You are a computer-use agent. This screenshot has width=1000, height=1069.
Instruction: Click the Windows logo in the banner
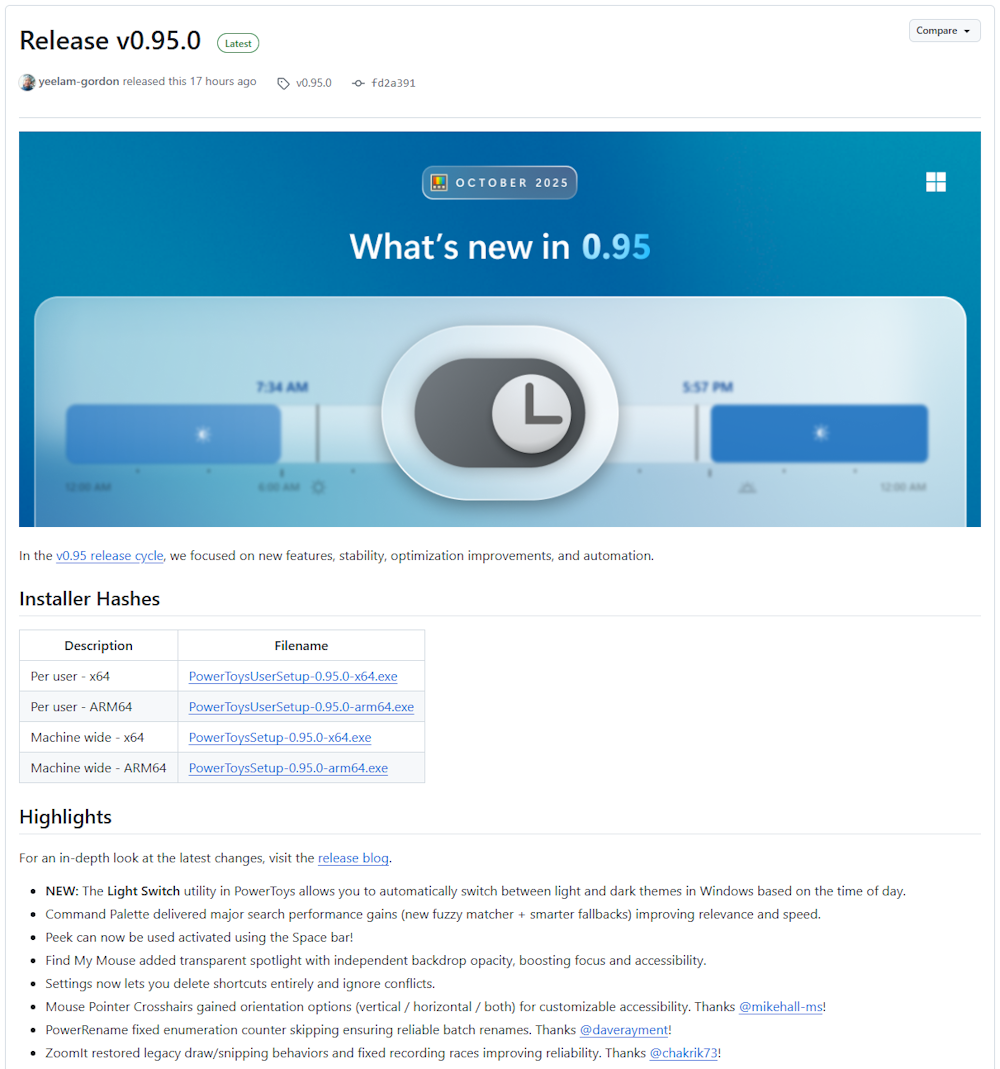935,182
